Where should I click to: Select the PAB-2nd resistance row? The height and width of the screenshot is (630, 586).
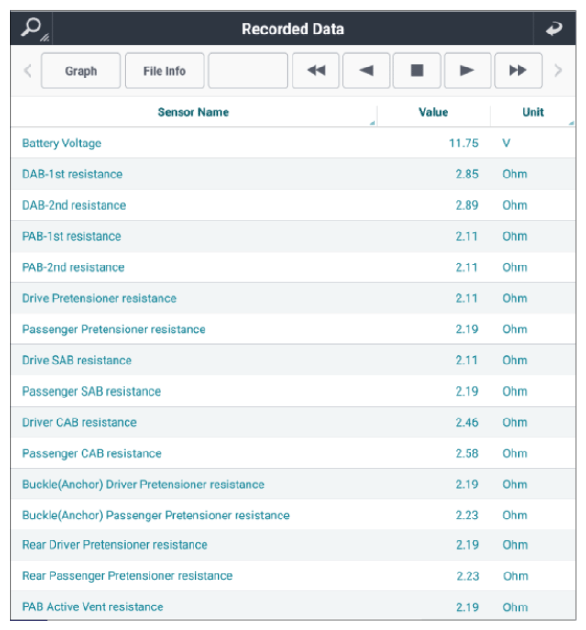tap(293, 267)
